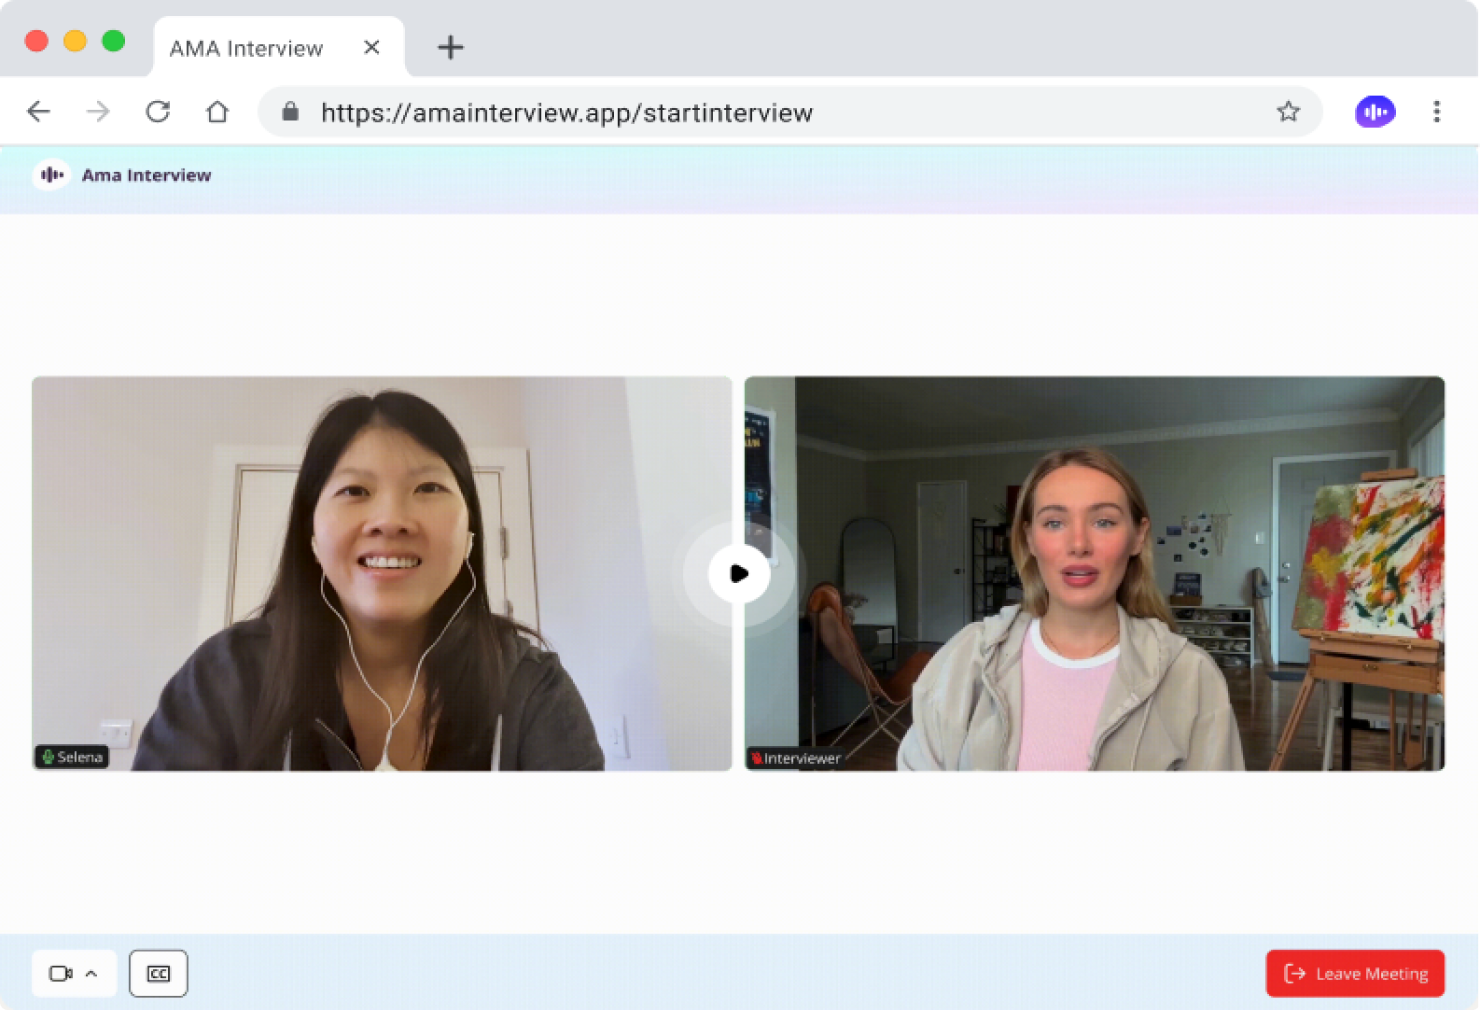Open a new tab with plus icon
Screen dimensions: 1480x1010
450,47
